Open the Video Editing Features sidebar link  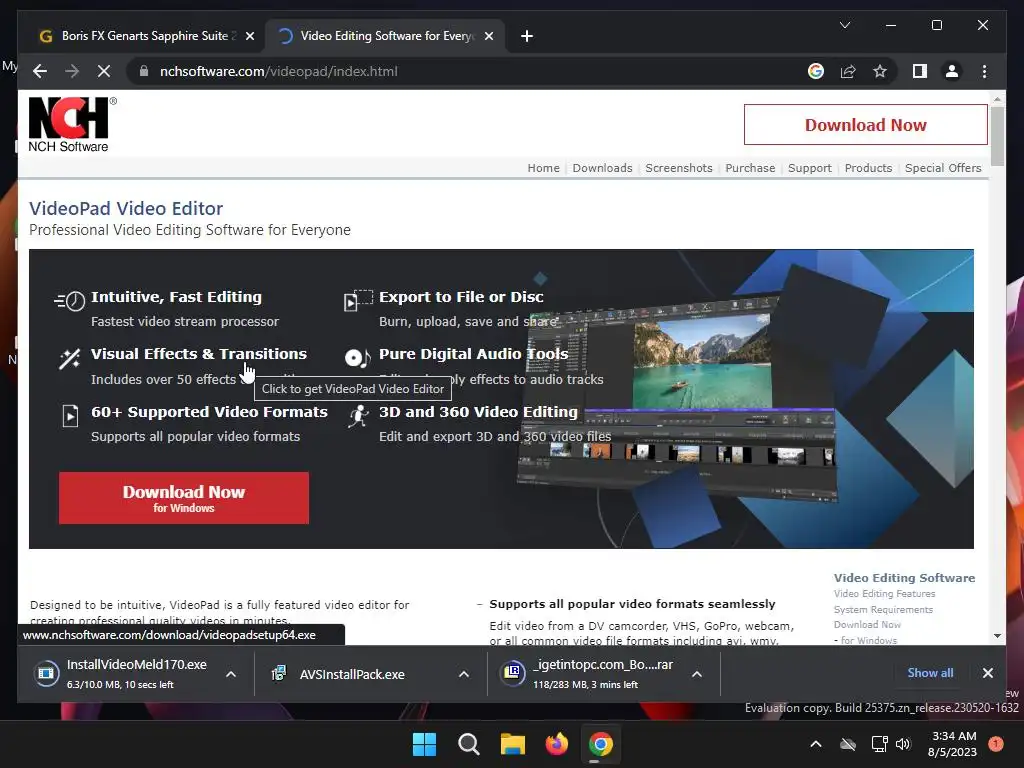(x=884, y=594)
